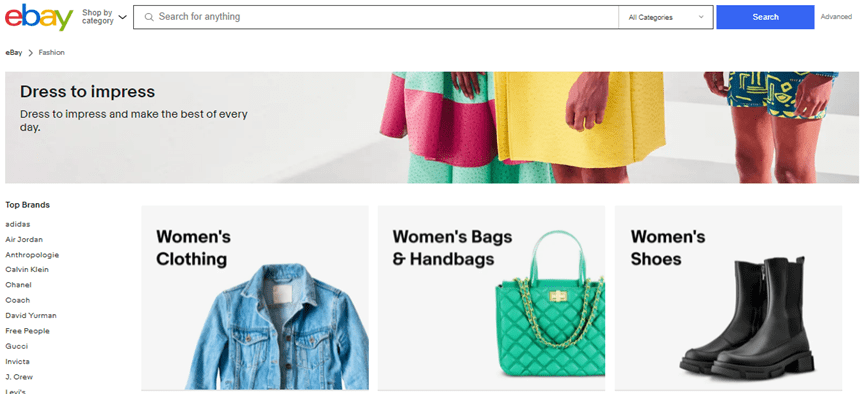Click the magnifying glass search icon

click(148, 17)
